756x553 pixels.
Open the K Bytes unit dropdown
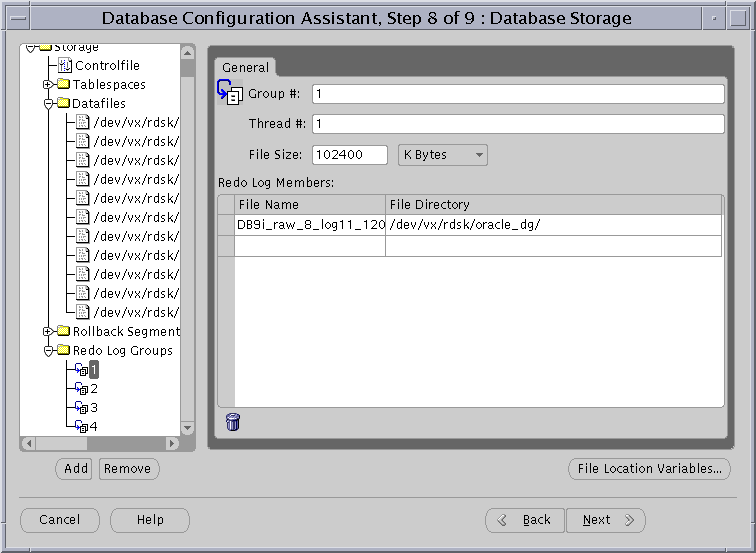pos(442,155)
